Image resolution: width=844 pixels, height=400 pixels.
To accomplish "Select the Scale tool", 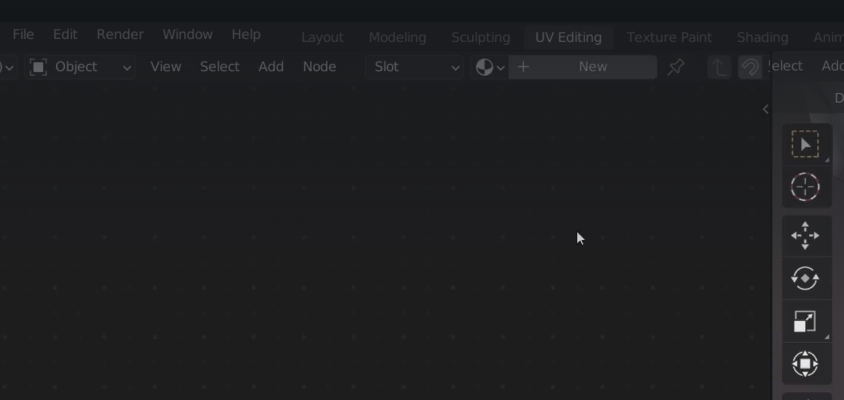I will point(805,321).
